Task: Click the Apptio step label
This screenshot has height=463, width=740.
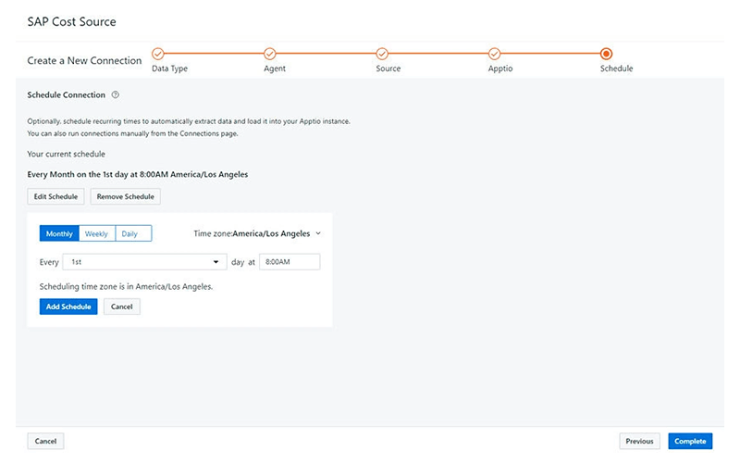Action: 500,68
